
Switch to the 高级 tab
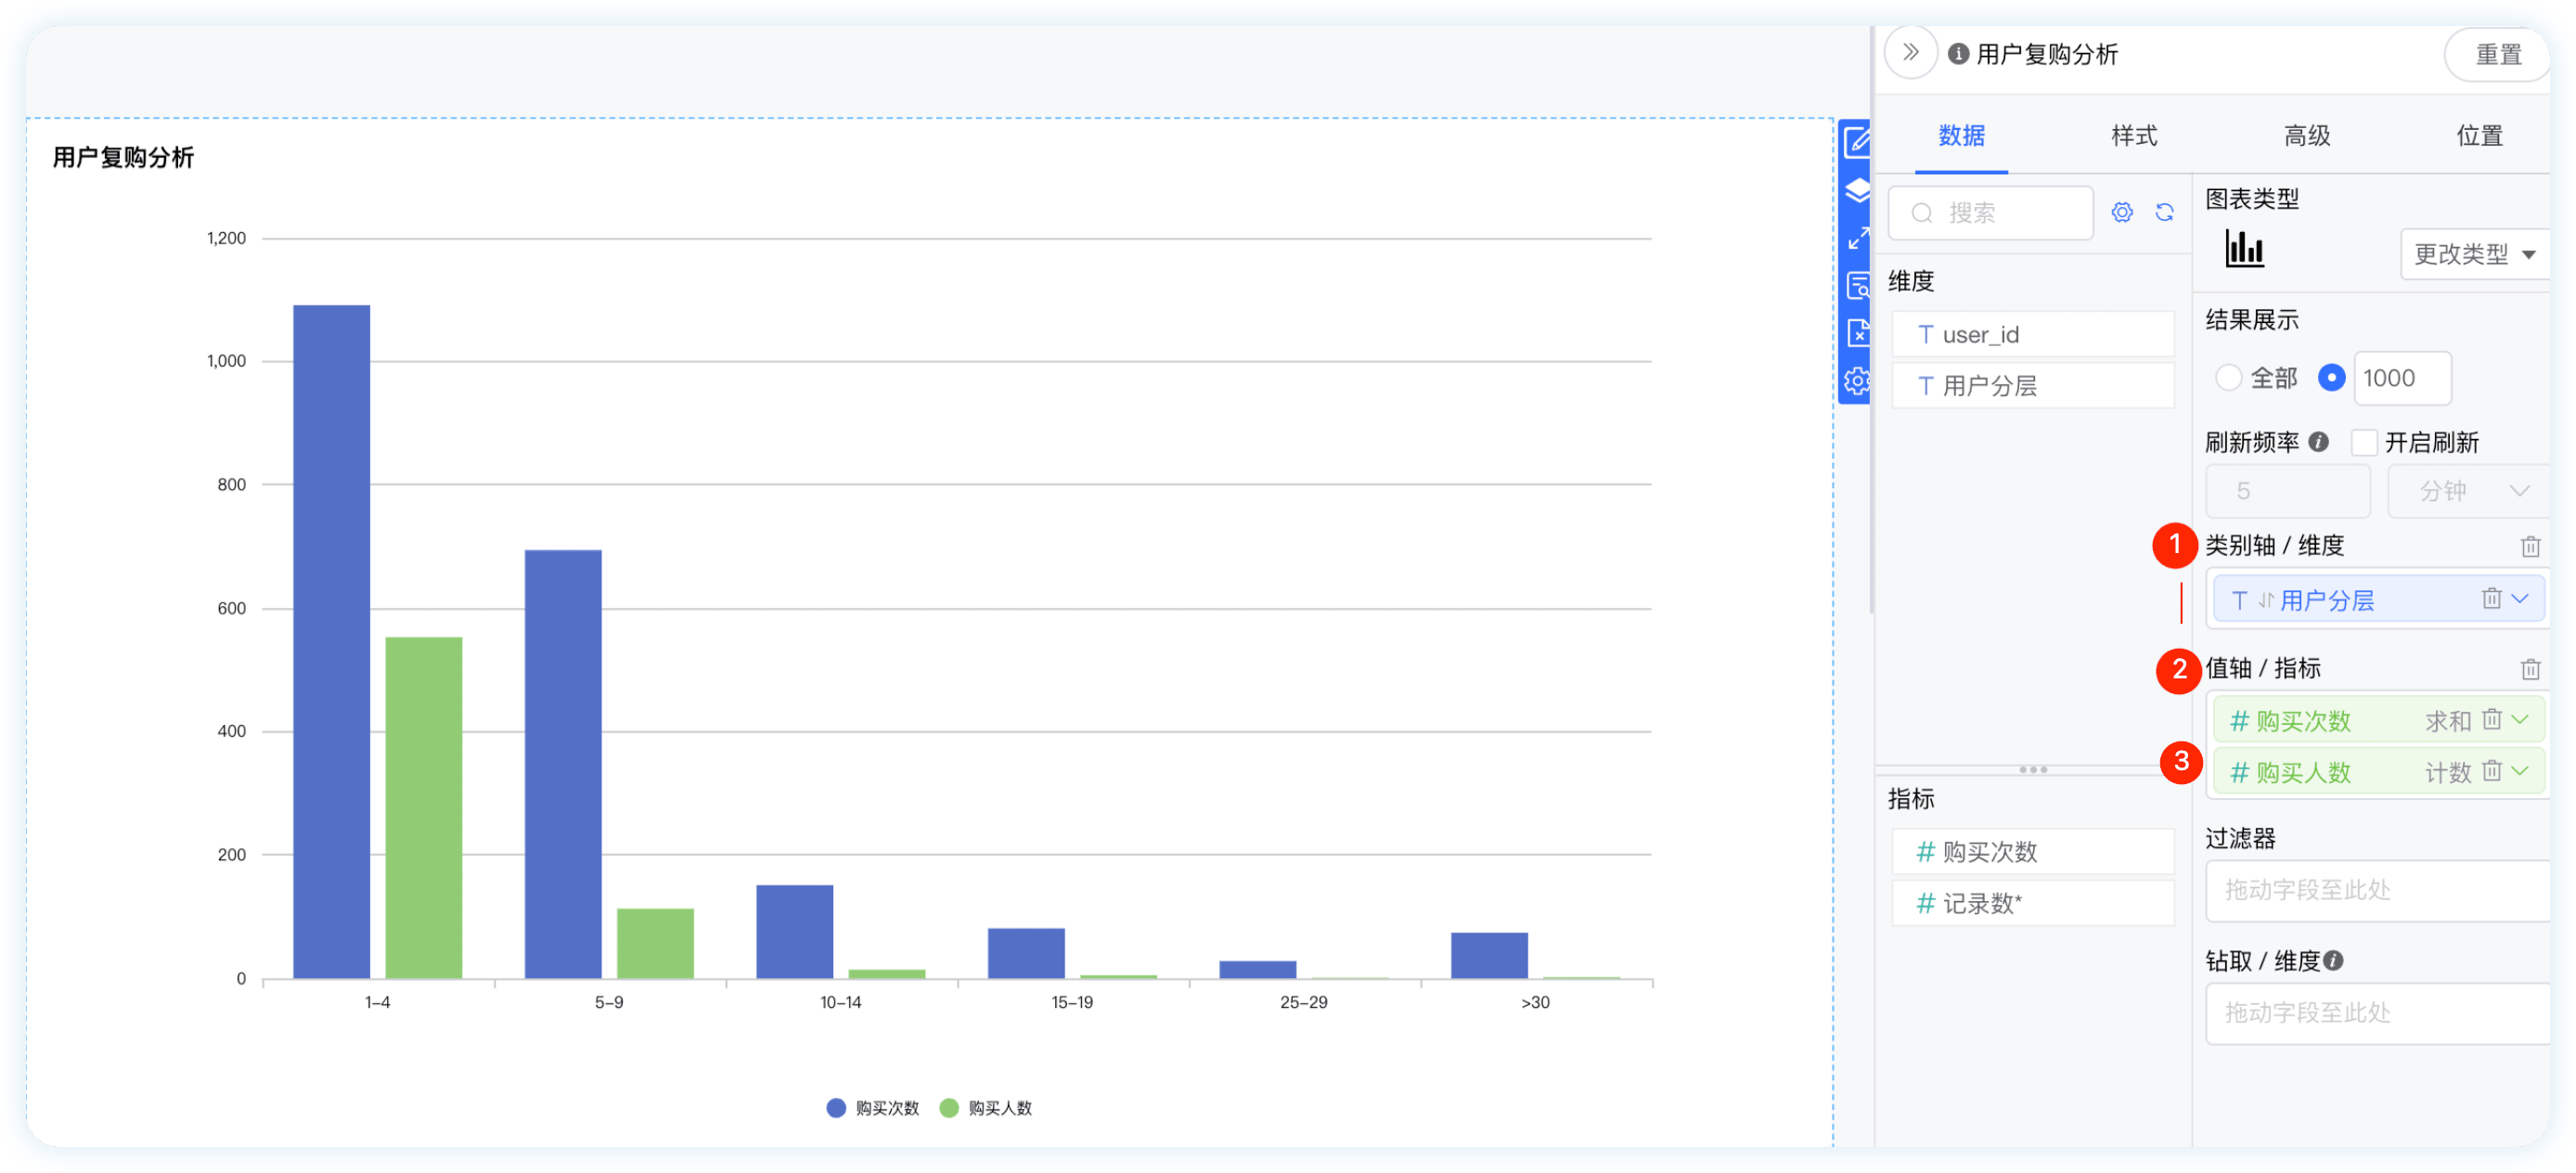point(2306,135)
